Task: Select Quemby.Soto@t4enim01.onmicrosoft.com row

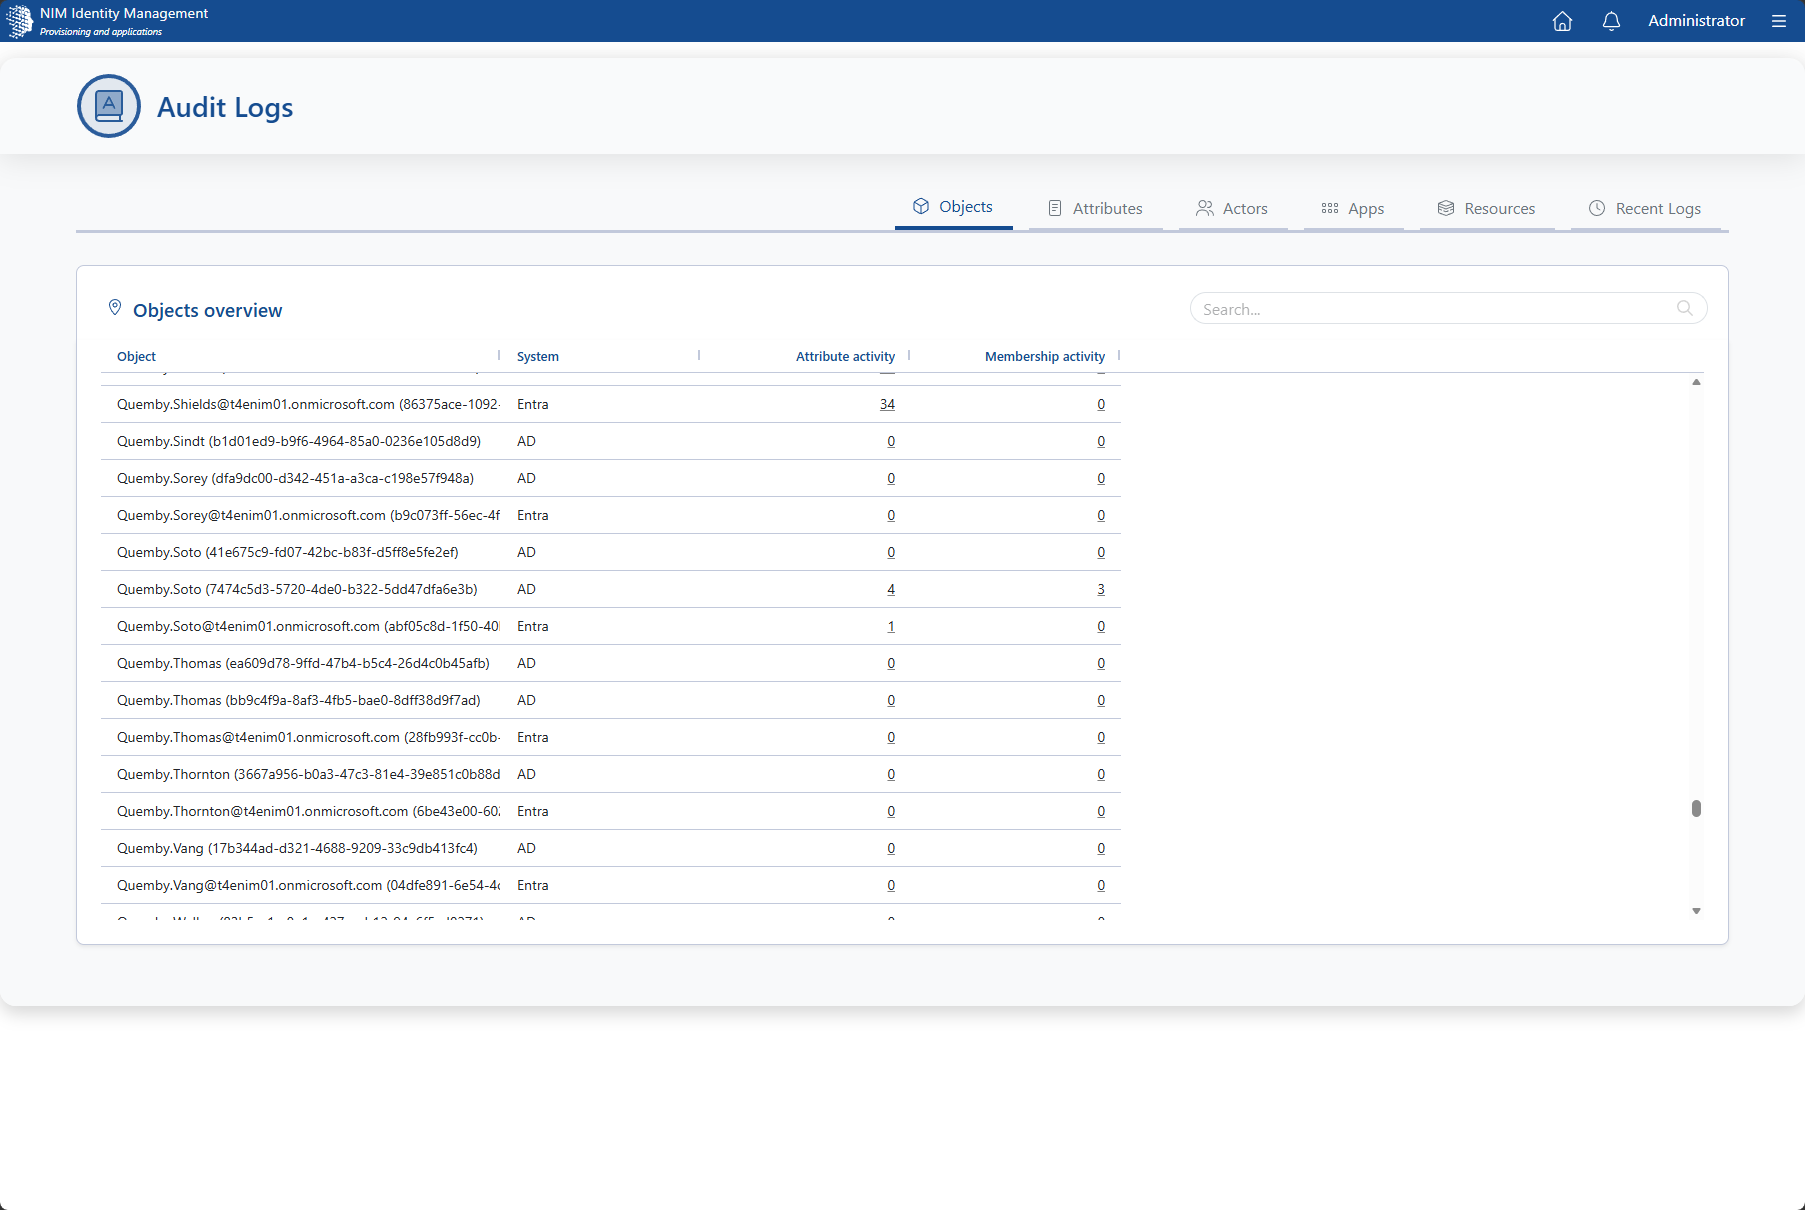Action: pos(611,626)
